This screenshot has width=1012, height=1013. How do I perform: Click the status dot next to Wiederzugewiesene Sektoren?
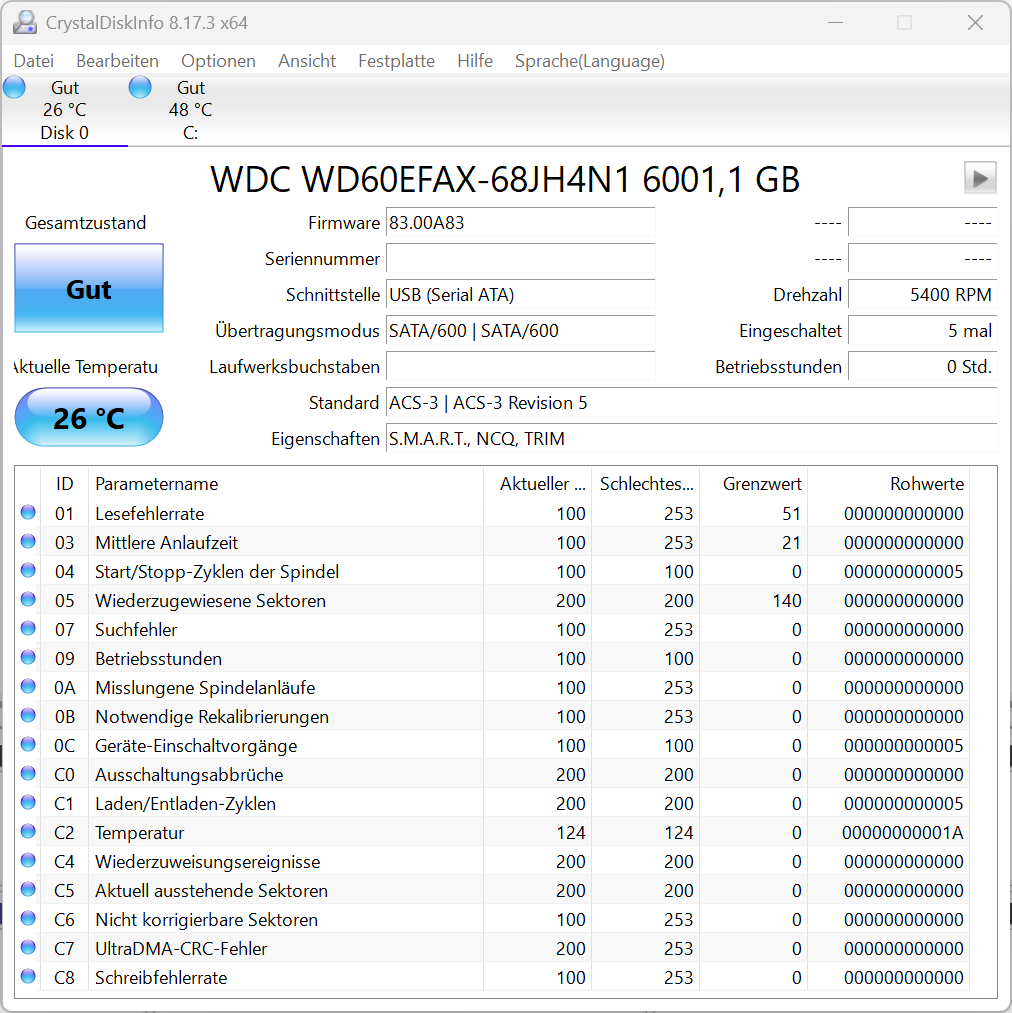[29, 601]
